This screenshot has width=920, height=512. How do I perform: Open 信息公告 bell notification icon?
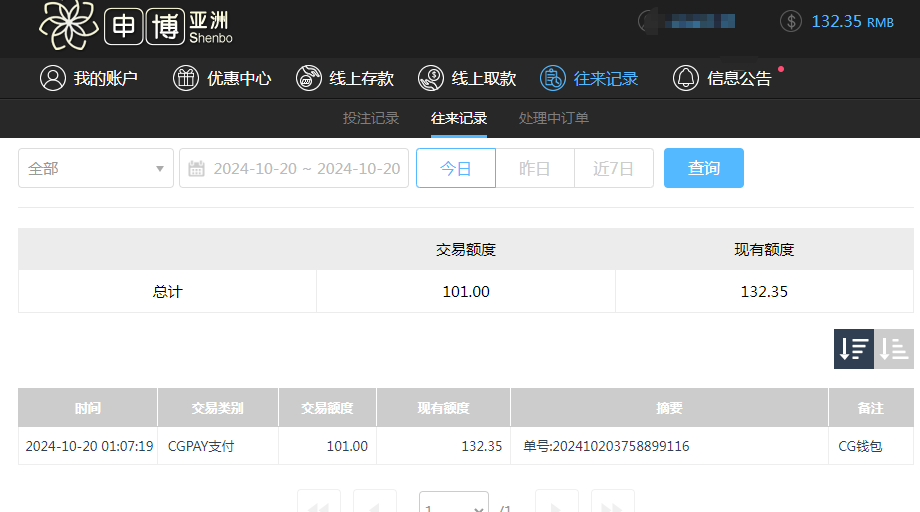(686, 78)
